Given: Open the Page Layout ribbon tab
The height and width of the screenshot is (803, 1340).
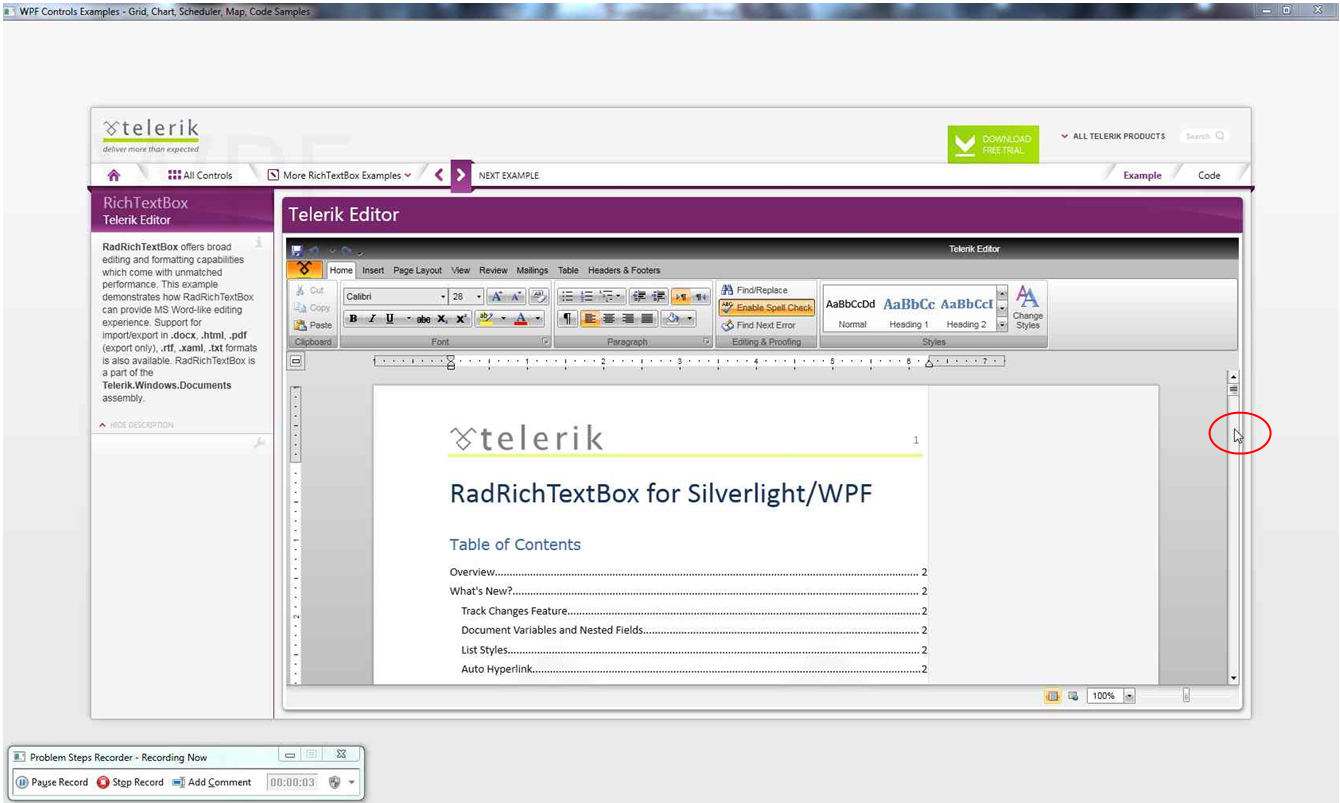Looking at the screenshot, I should (417, 270).
